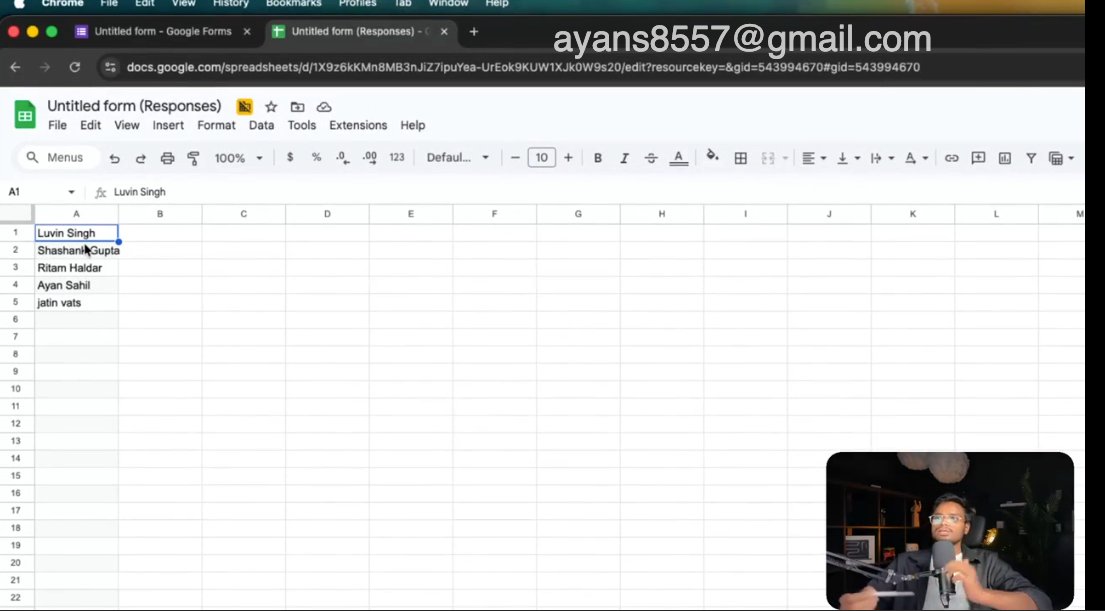Open the Tools menu
The width and height of the screenshot is (1105, 611).
pos(302,125)
